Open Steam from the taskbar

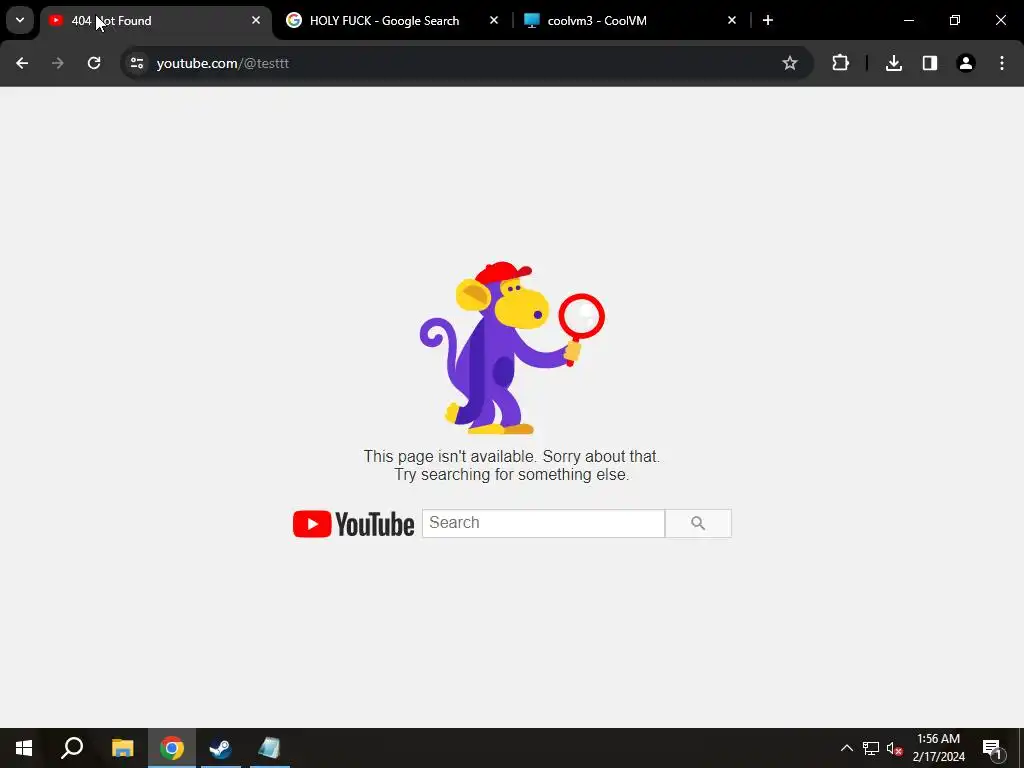[x=221, y=748]
